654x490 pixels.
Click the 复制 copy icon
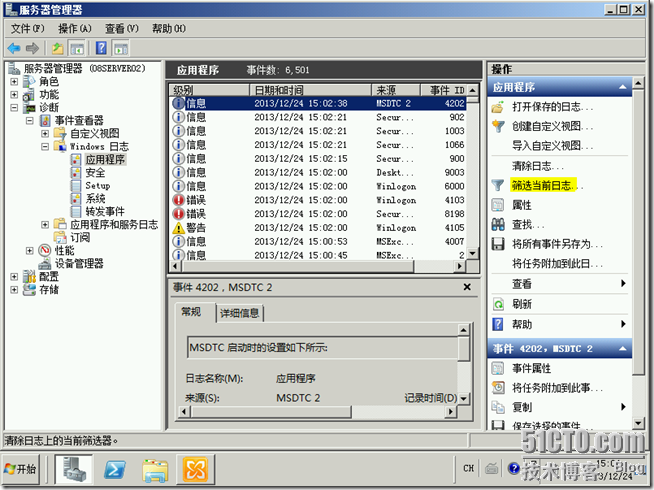(498, 407)
